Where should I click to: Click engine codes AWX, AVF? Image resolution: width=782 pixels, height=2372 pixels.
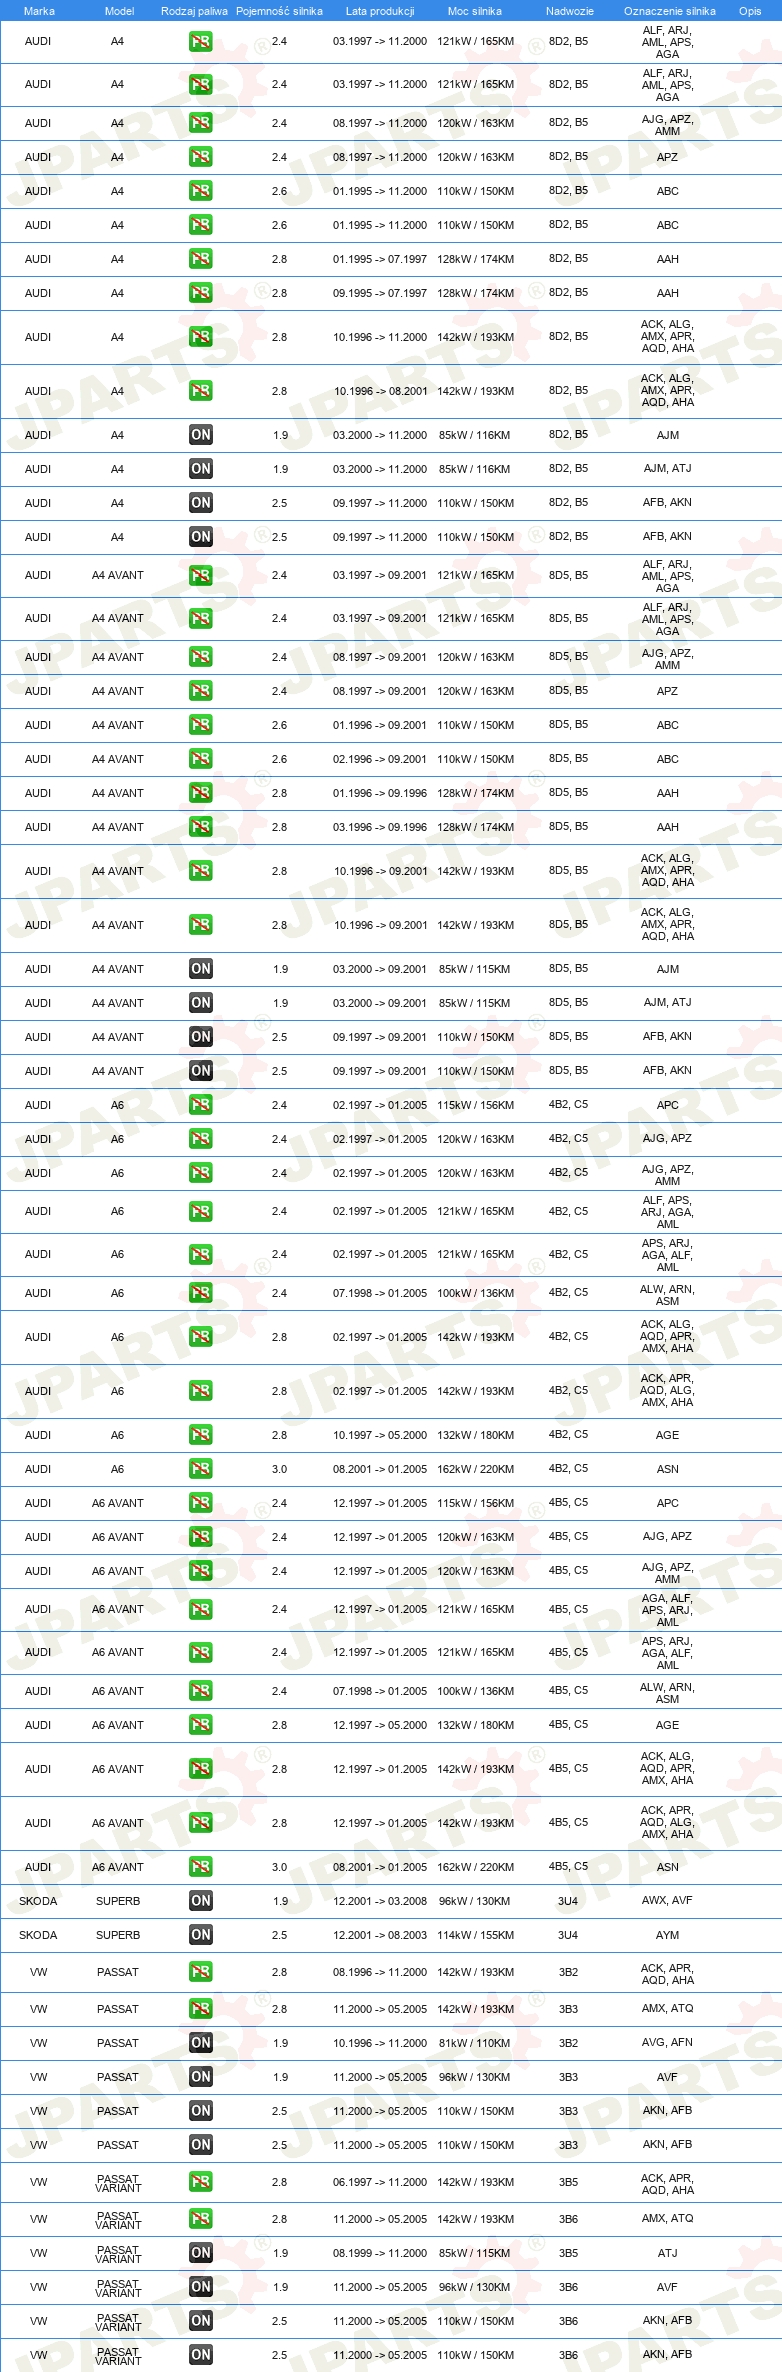(668, 1900)
